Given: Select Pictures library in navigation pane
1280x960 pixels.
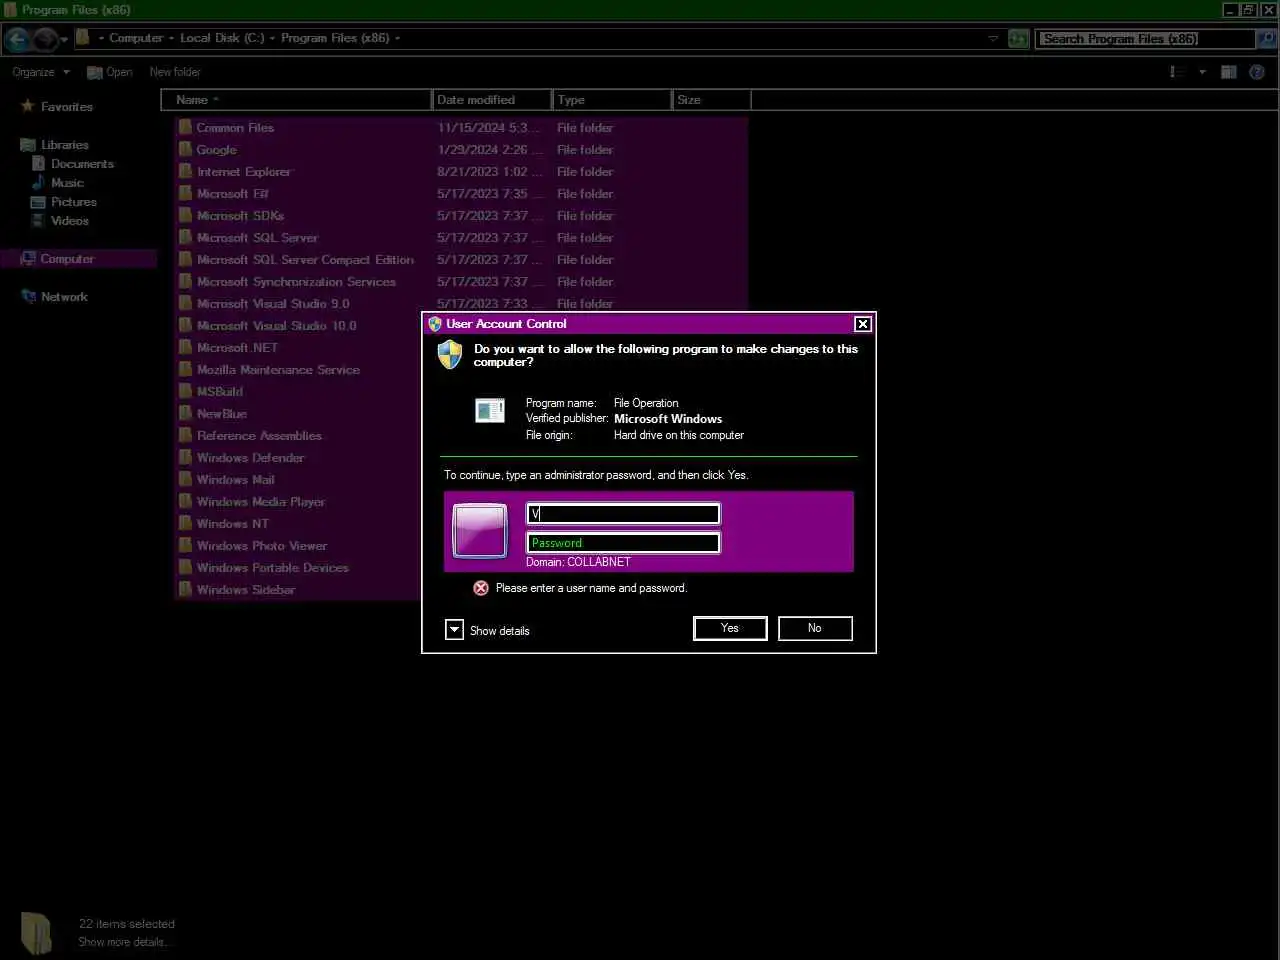Looking at the screenshot, I should point(74,202).
